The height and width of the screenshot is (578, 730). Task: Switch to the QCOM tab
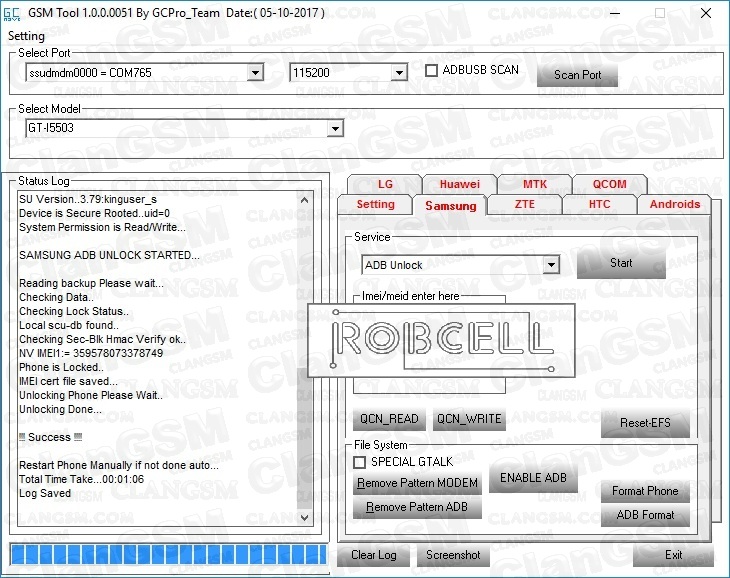point(609,184)
